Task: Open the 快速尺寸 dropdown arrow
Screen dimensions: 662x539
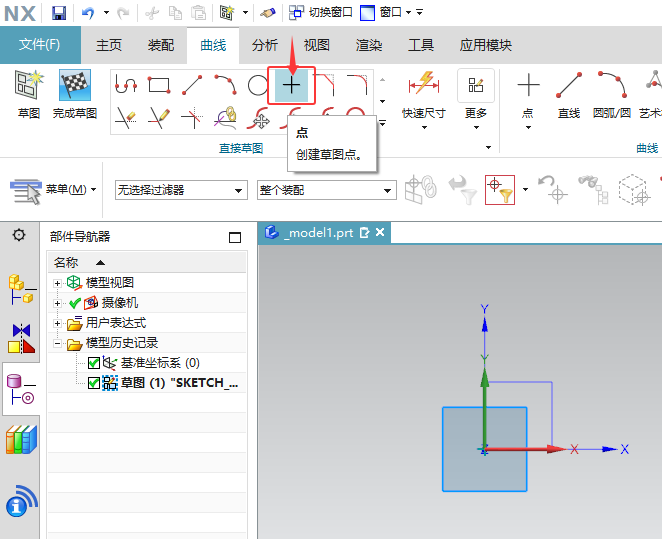Action: coord(424,127)
